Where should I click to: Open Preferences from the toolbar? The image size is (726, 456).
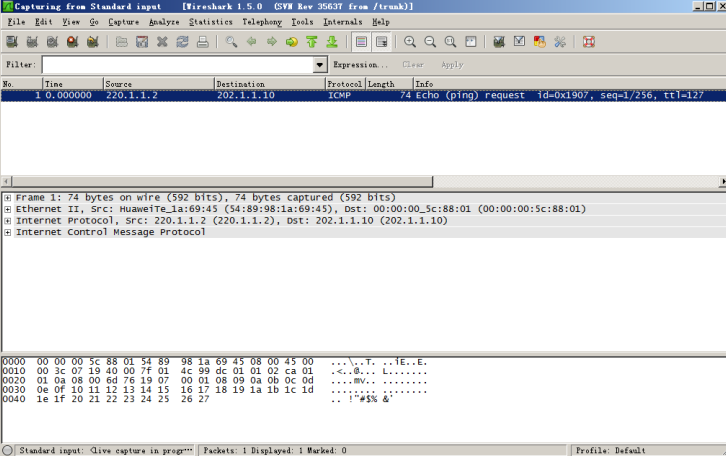[560, 42]
